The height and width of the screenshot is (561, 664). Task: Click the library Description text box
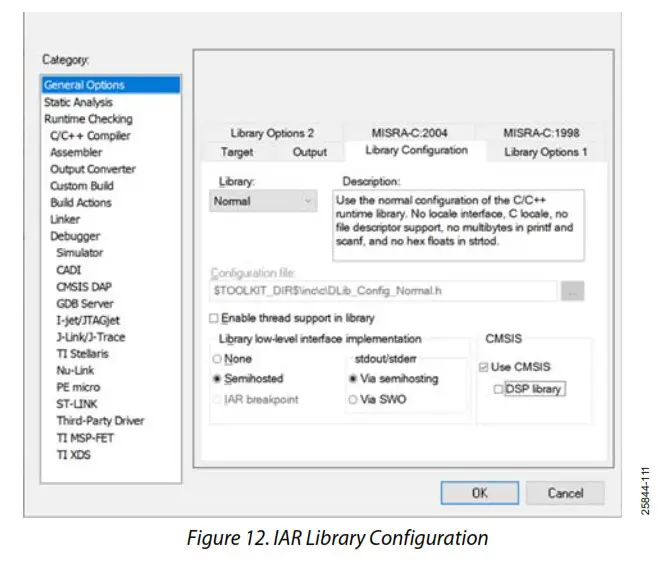pyautogui.click(x=458, y=225)
